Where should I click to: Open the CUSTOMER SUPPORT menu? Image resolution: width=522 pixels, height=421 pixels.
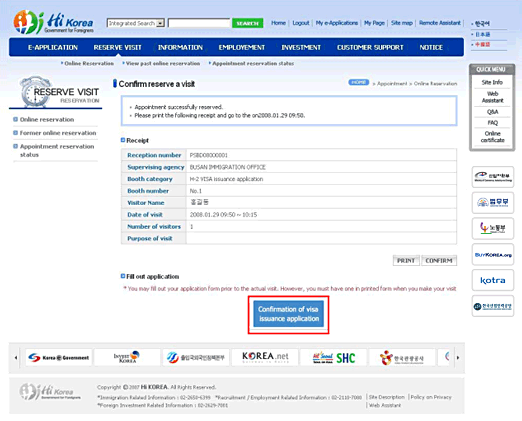pyautogui.click(x=370, y=47)
